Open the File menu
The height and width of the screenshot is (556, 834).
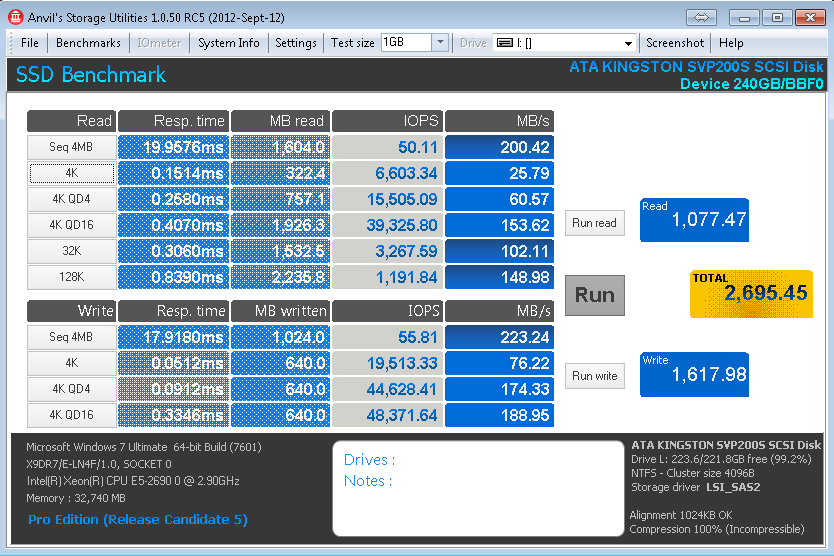coord(30,43)
